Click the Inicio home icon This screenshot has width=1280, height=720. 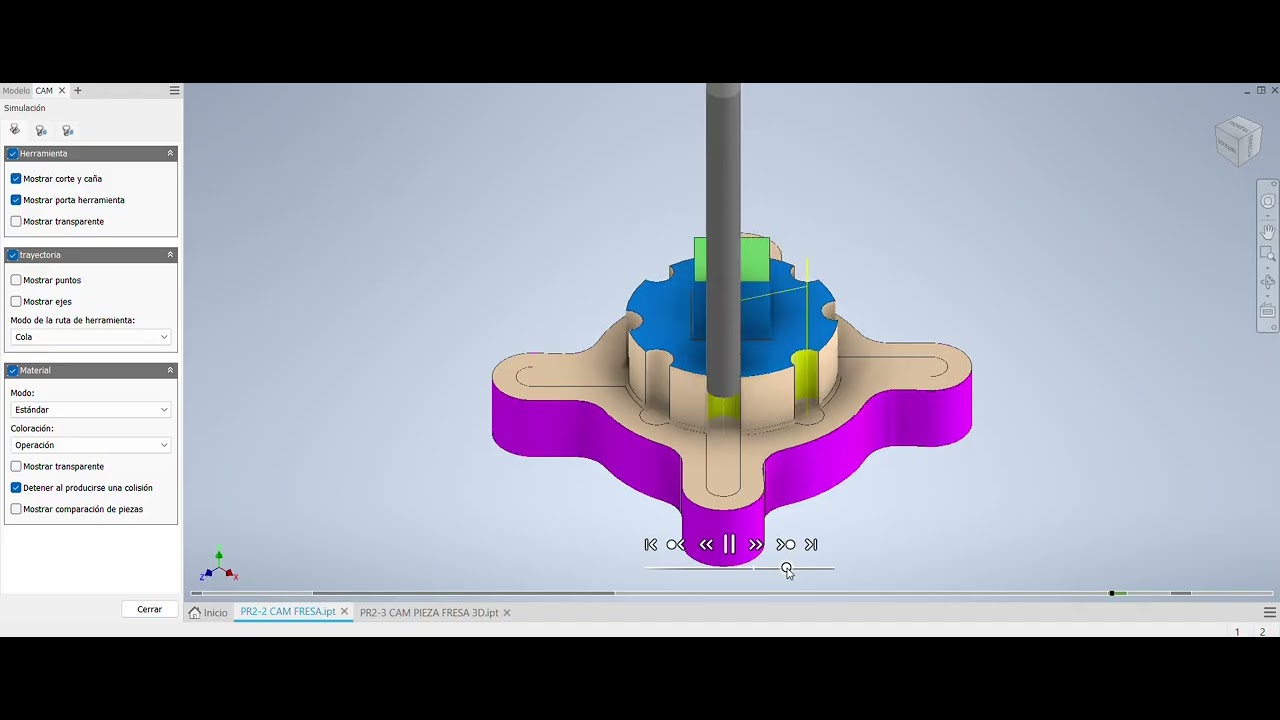195,612
